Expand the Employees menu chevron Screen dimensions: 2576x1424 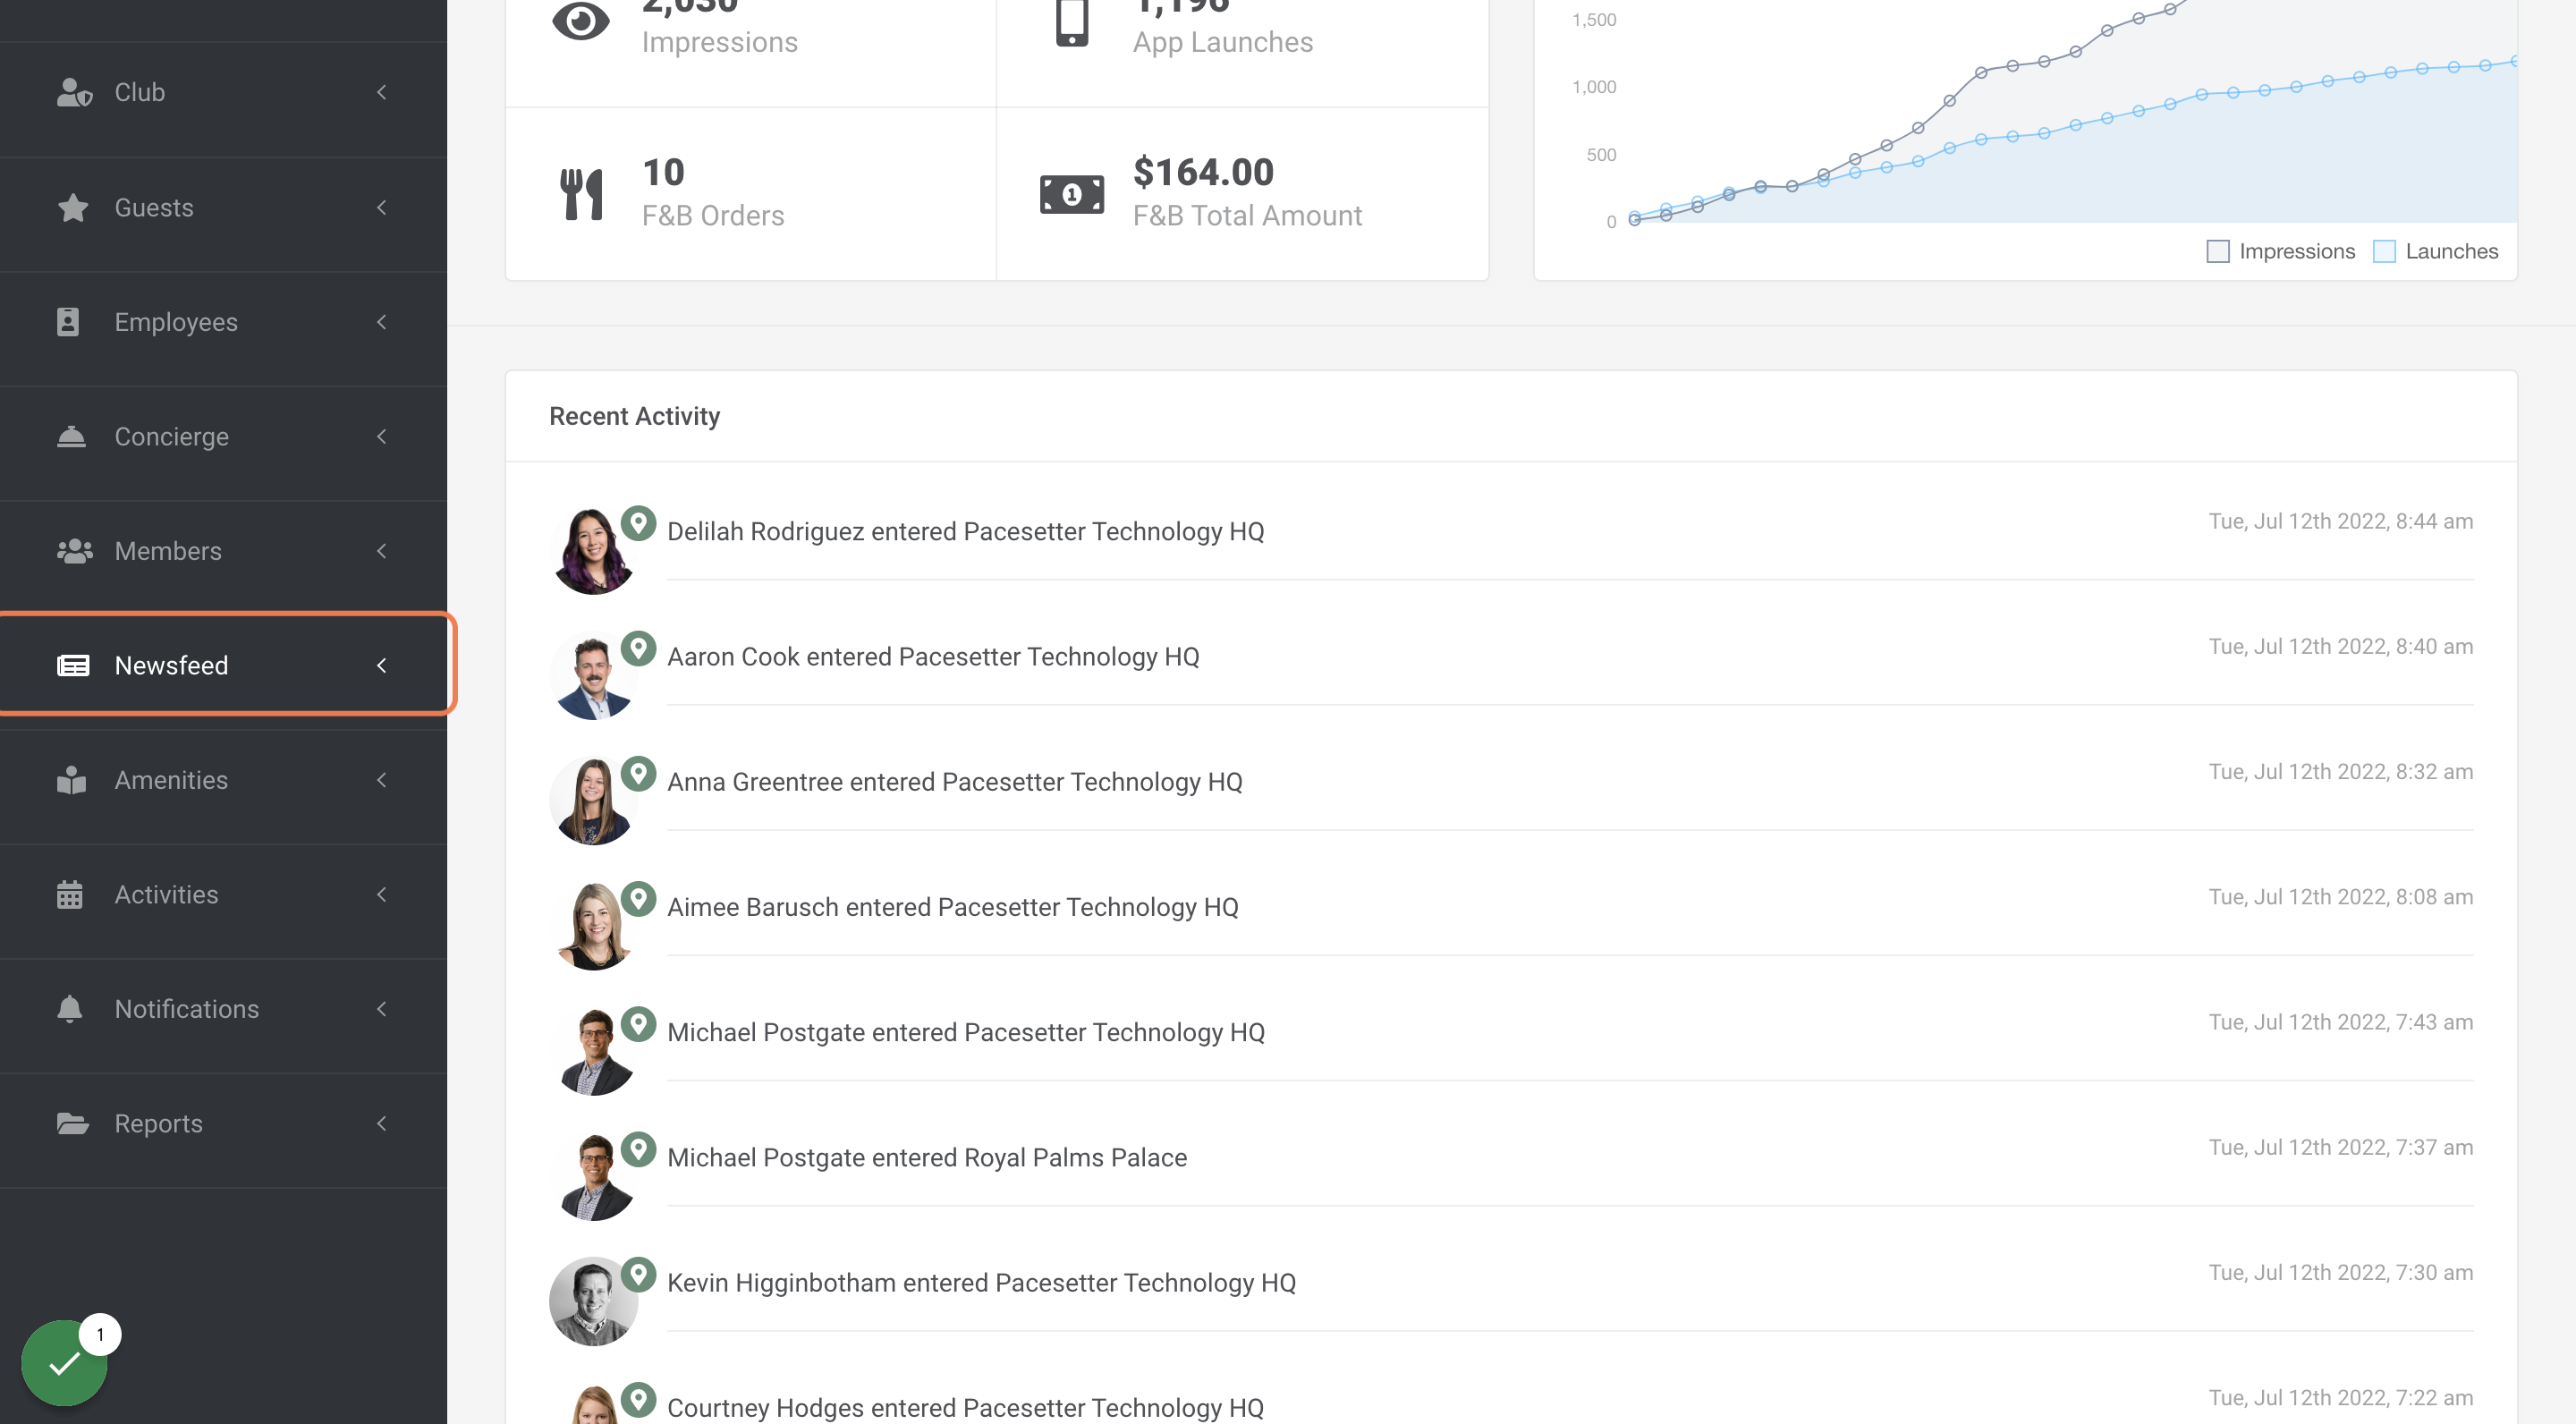381,322
